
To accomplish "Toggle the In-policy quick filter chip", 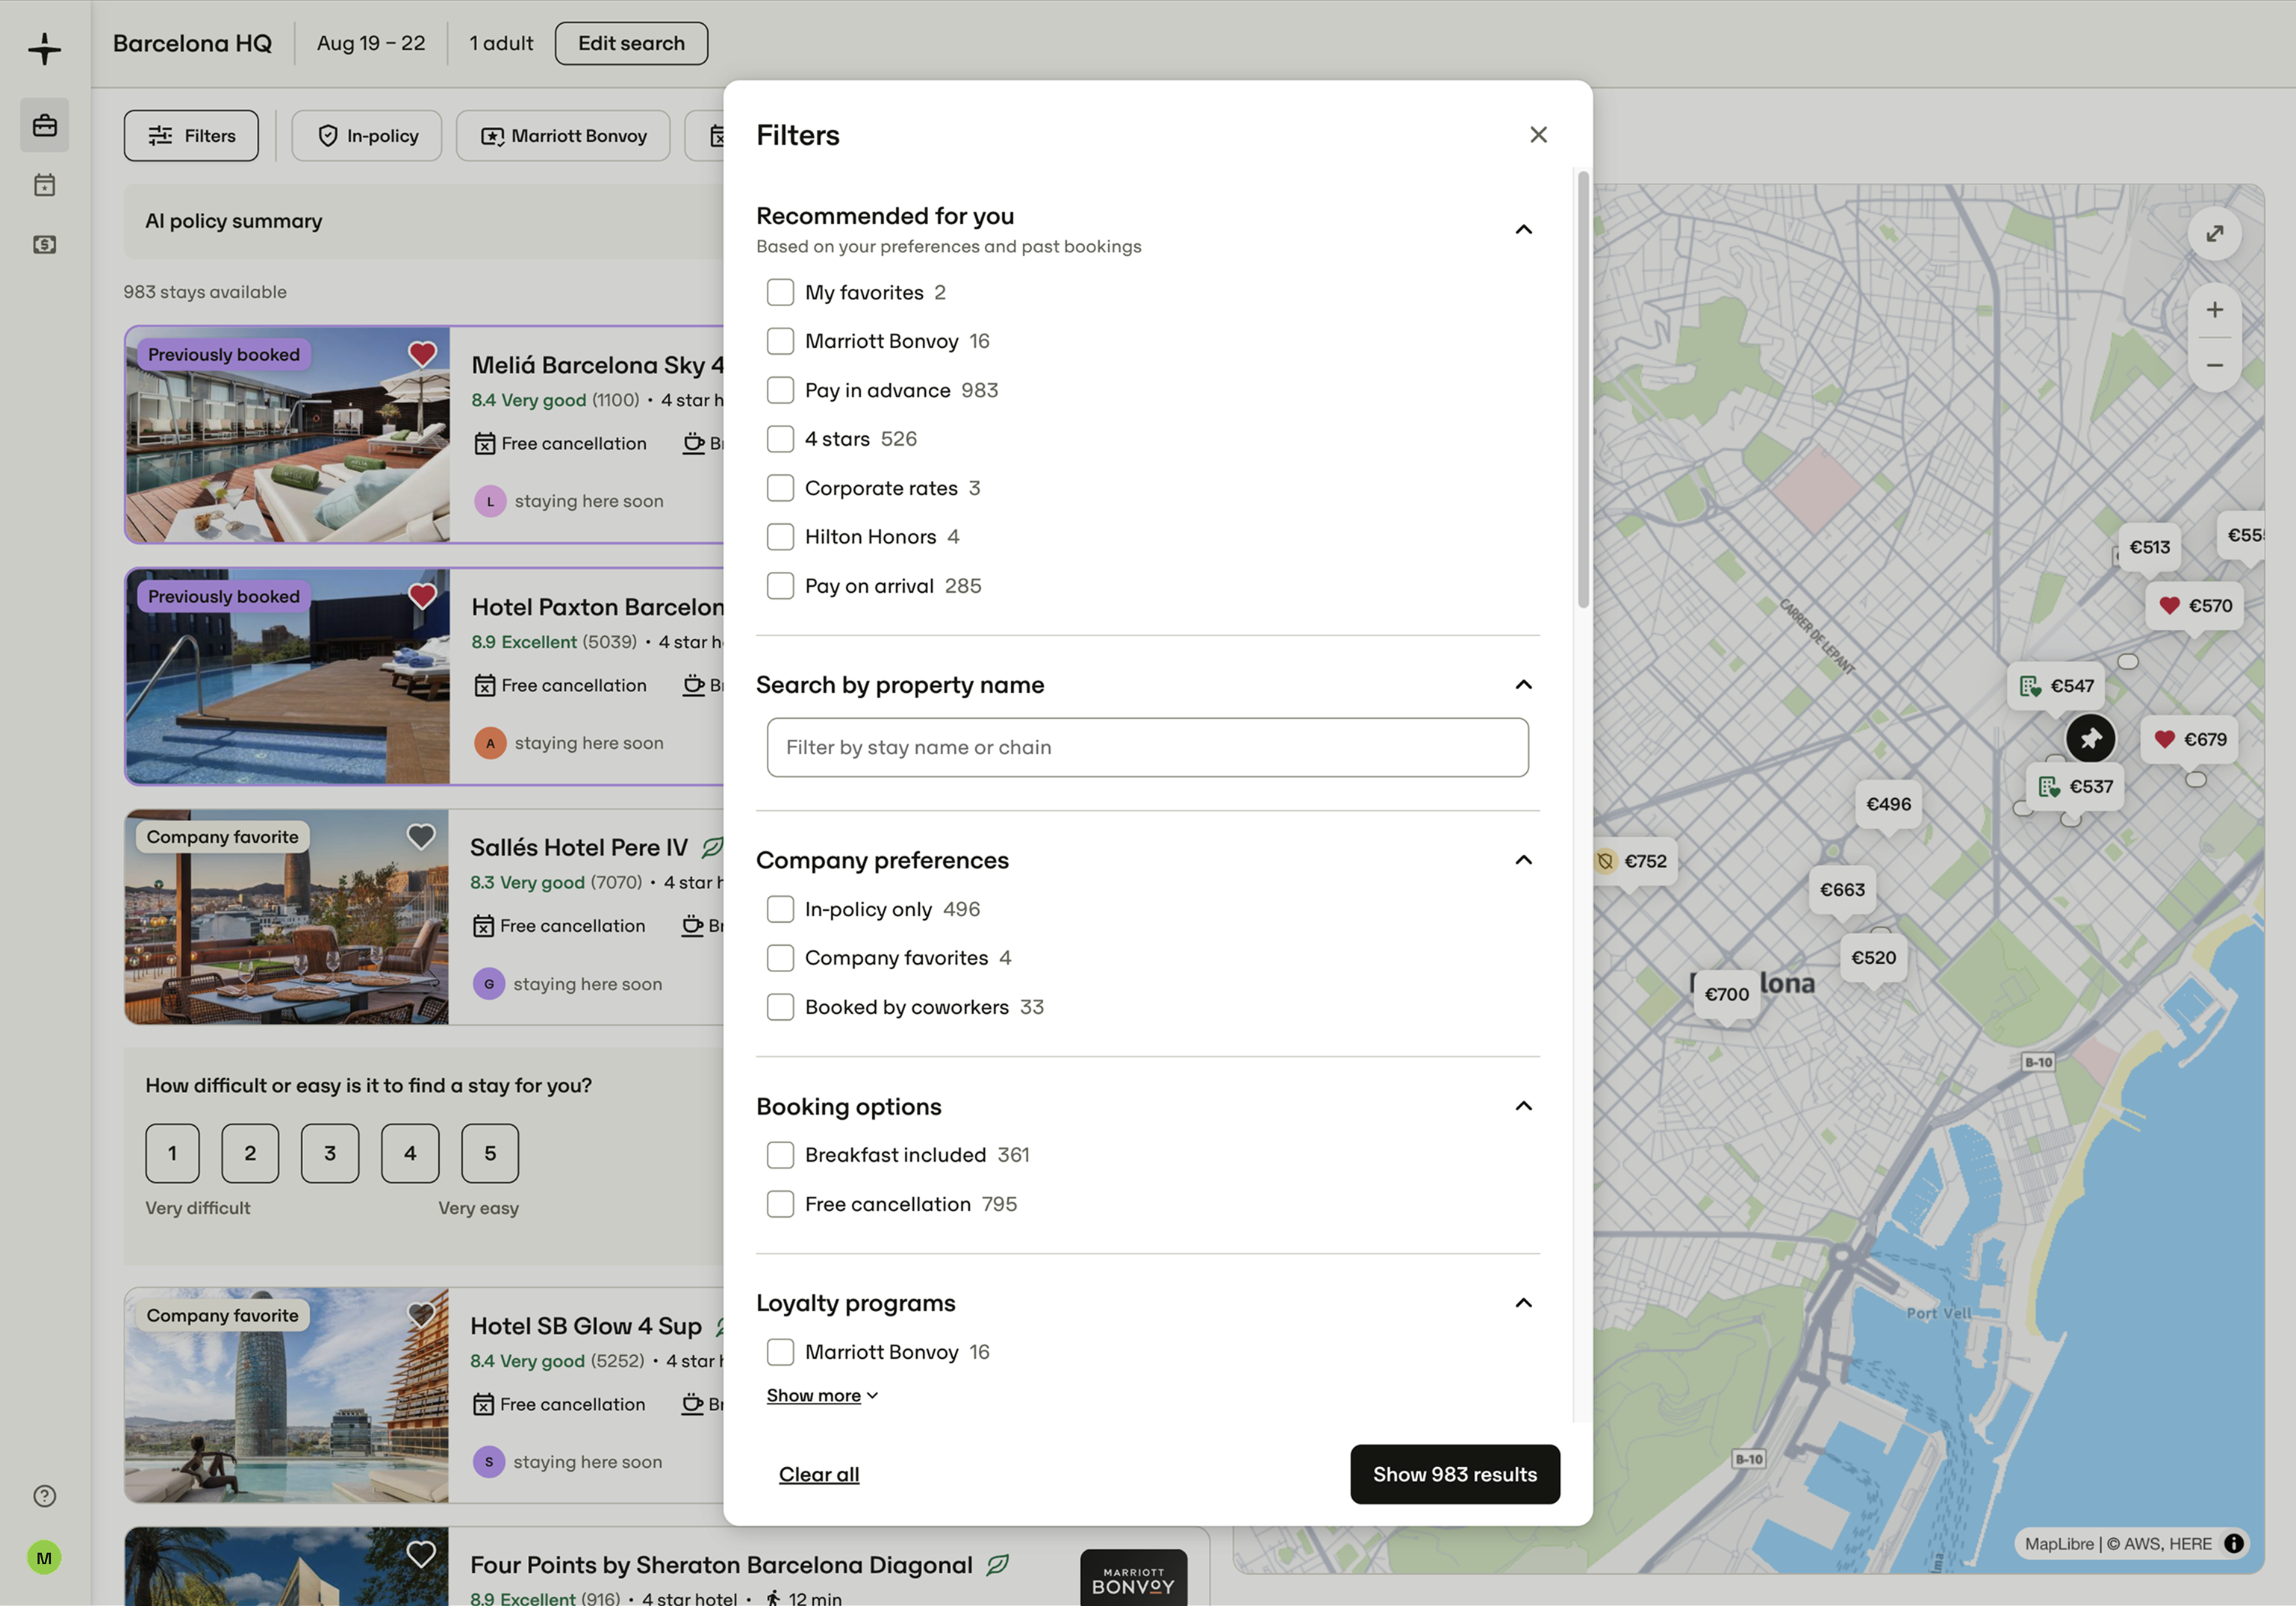I will (x=367, y=136).
